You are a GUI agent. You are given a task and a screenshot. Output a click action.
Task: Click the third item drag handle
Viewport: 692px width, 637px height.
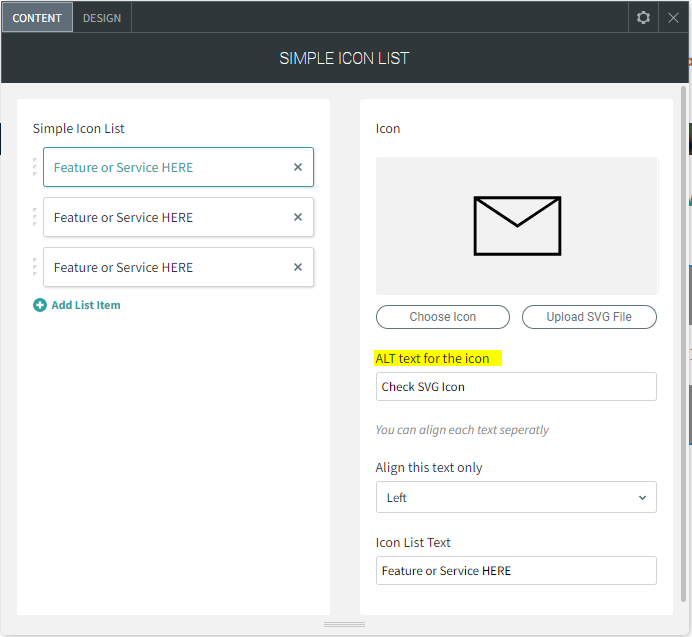click(35, 267)
